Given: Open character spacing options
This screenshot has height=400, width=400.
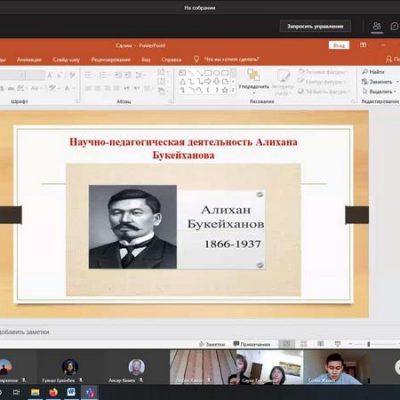Looking at the screenshot, I should point(21,89).
